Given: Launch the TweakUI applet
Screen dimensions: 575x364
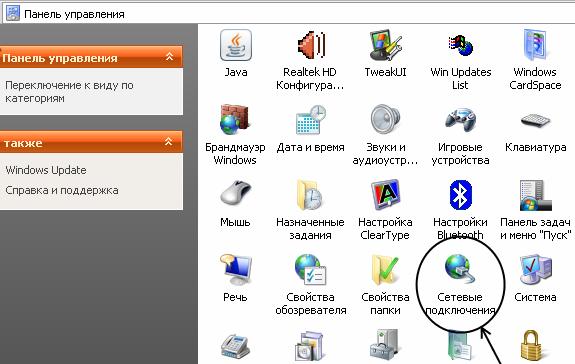Looking at the screenshot, I should tap(385, 45).
